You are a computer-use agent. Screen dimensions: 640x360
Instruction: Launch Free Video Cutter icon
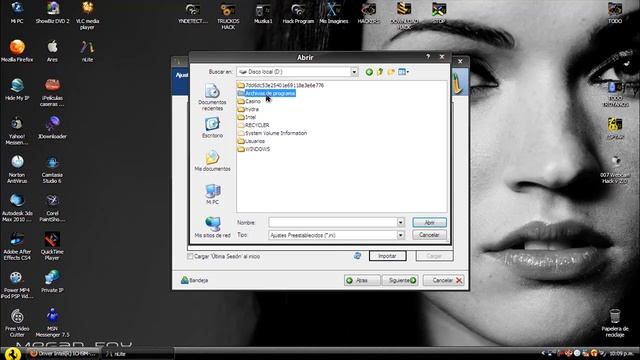click(x=17, y=323)
